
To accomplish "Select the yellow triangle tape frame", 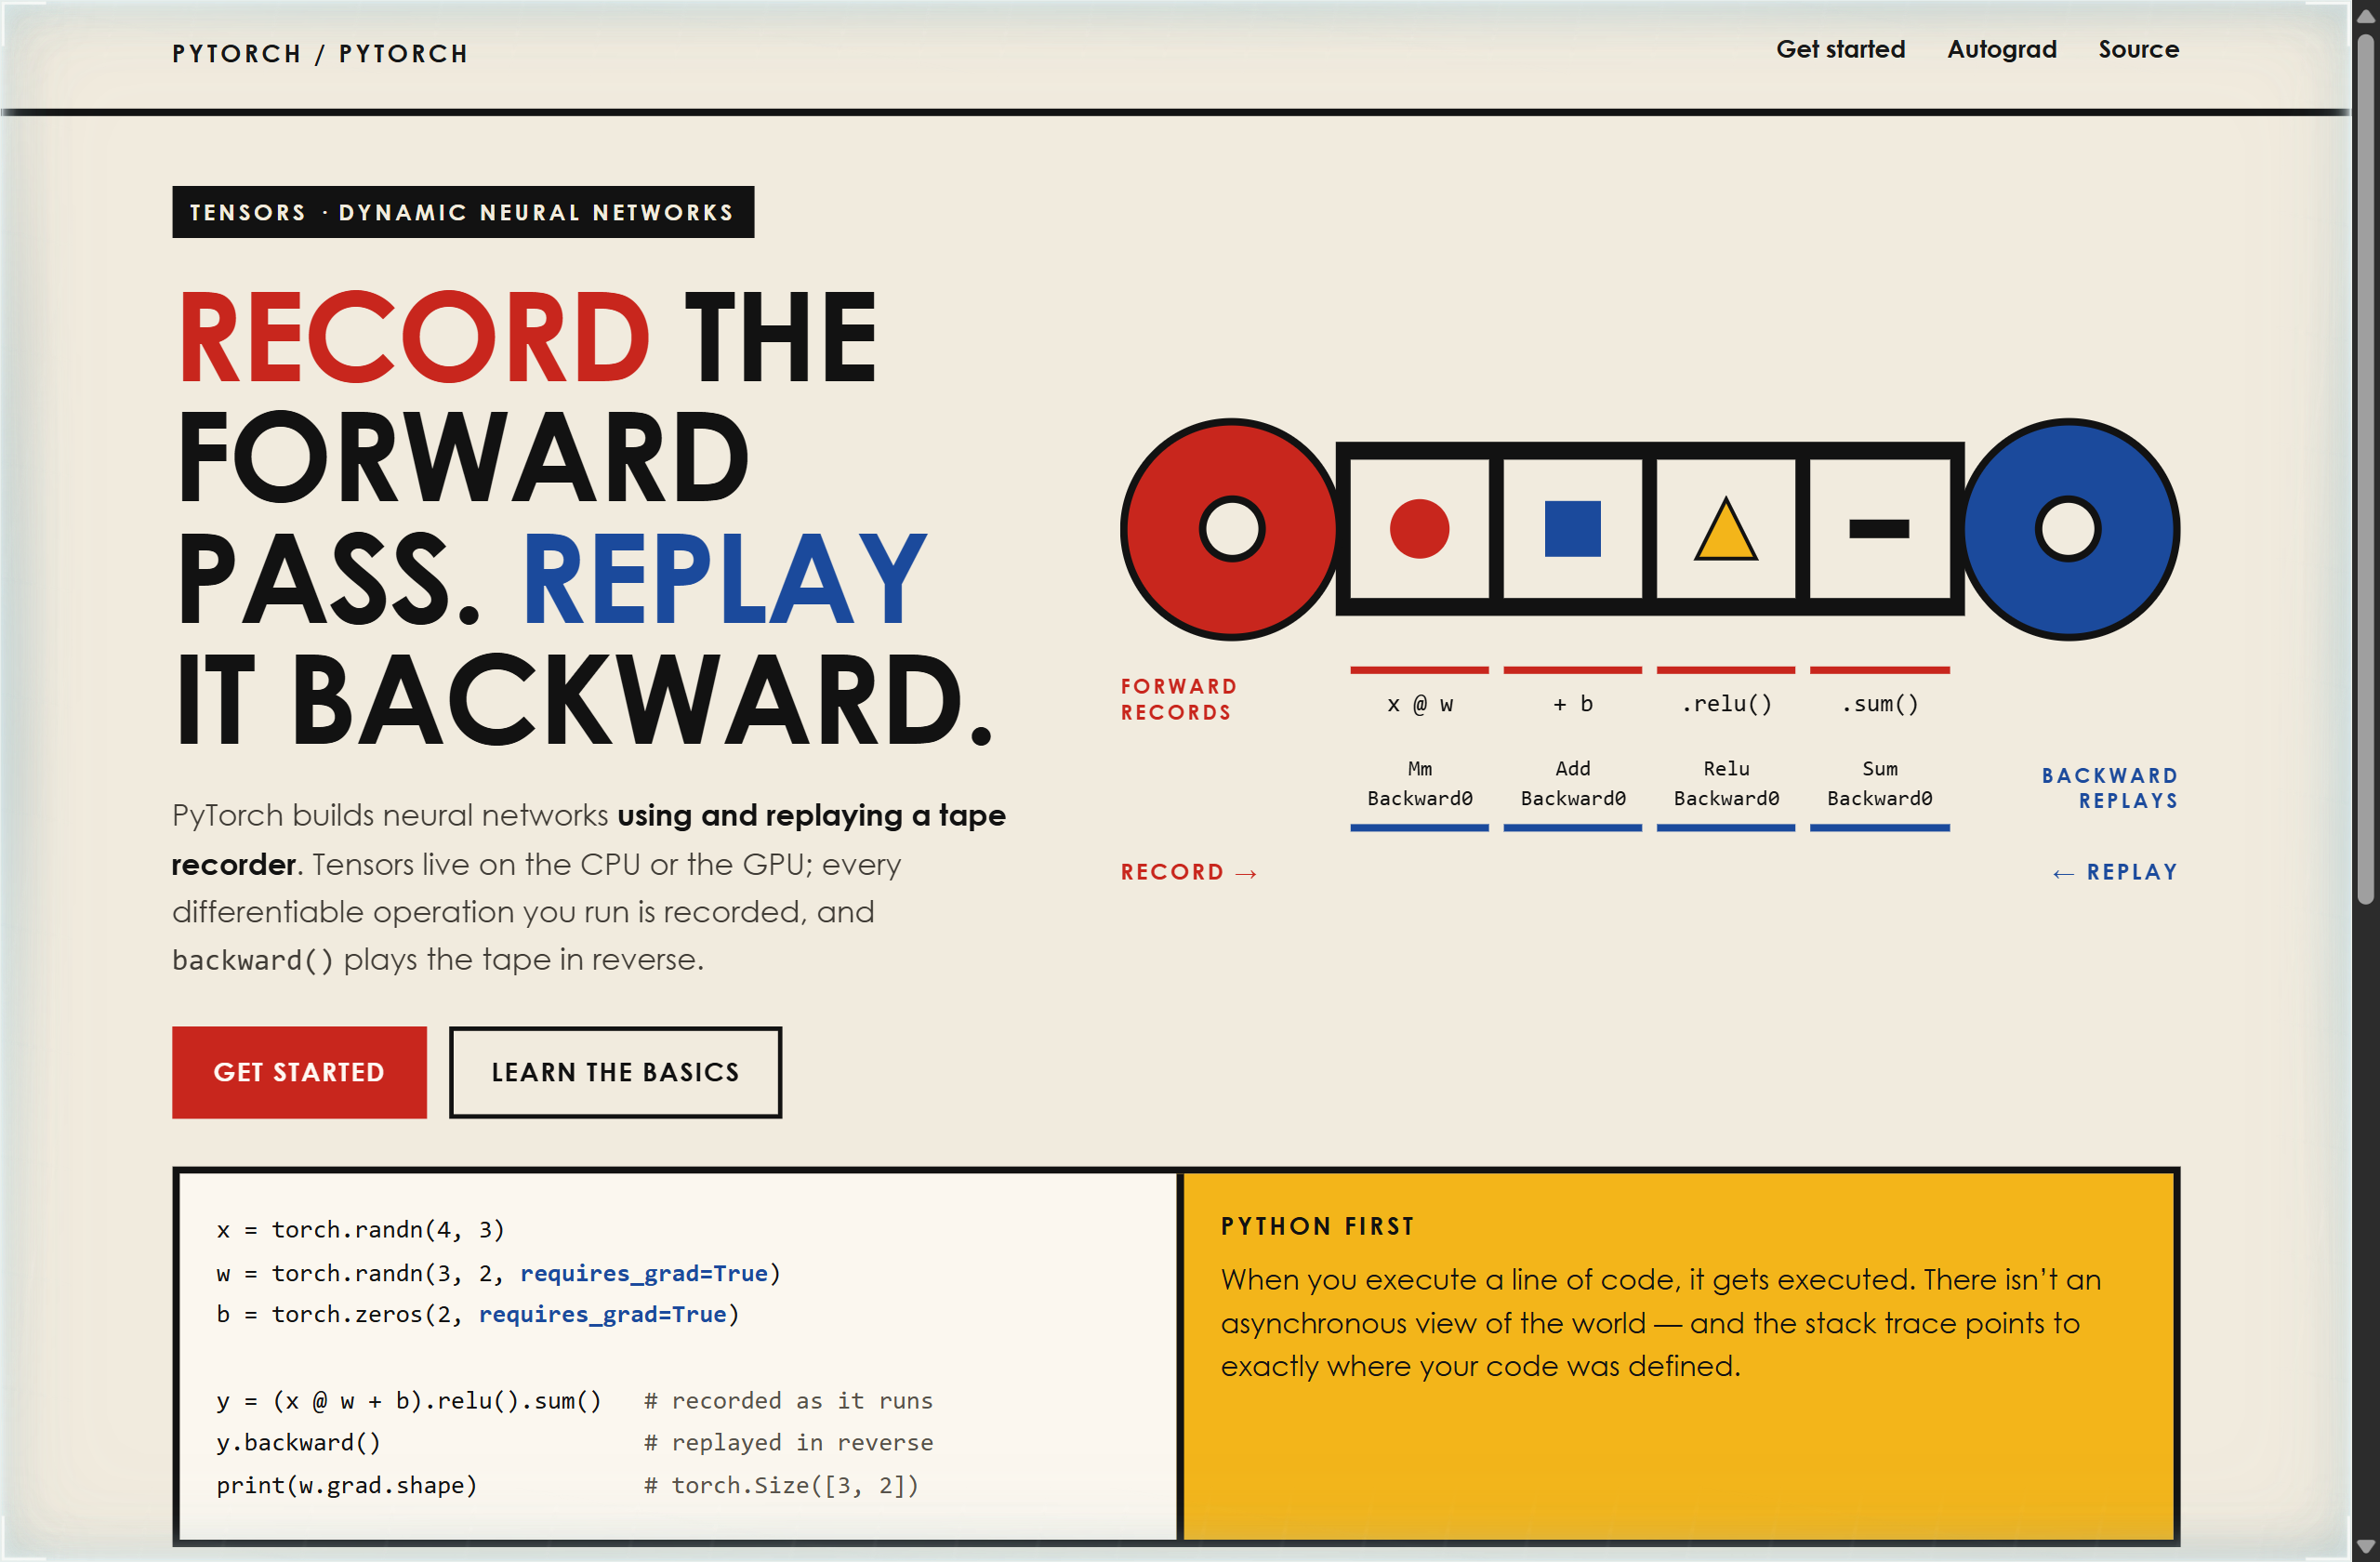I will pyautogui.click(x=1725, y=529).
